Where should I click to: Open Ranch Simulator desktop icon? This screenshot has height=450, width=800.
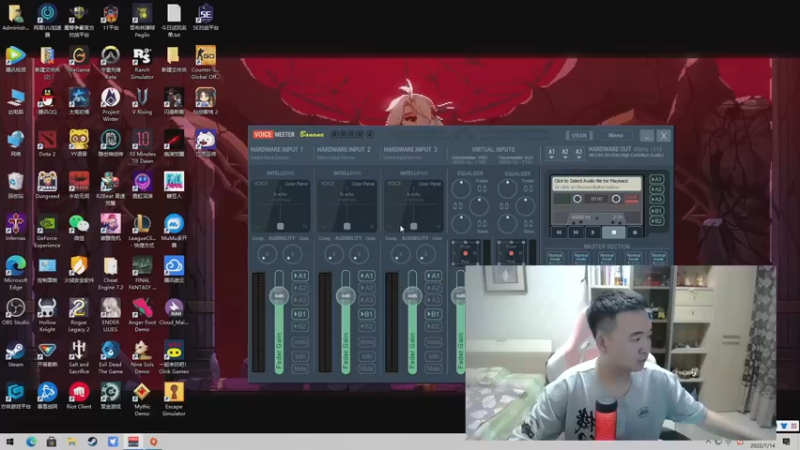(142, 63)
